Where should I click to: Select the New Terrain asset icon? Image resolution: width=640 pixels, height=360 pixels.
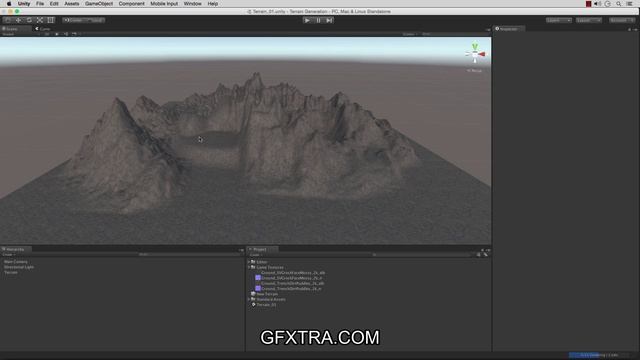pos(253,294)
